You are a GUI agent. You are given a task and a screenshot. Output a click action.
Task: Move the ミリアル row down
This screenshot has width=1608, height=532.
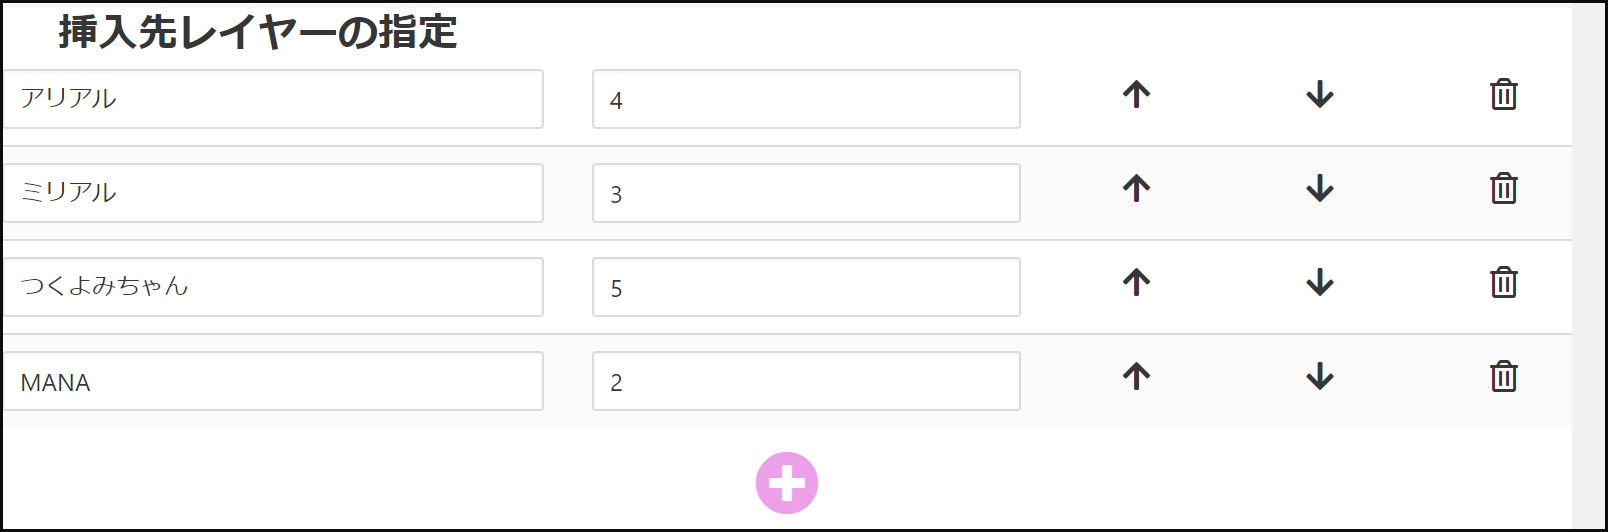(1320, 189)
